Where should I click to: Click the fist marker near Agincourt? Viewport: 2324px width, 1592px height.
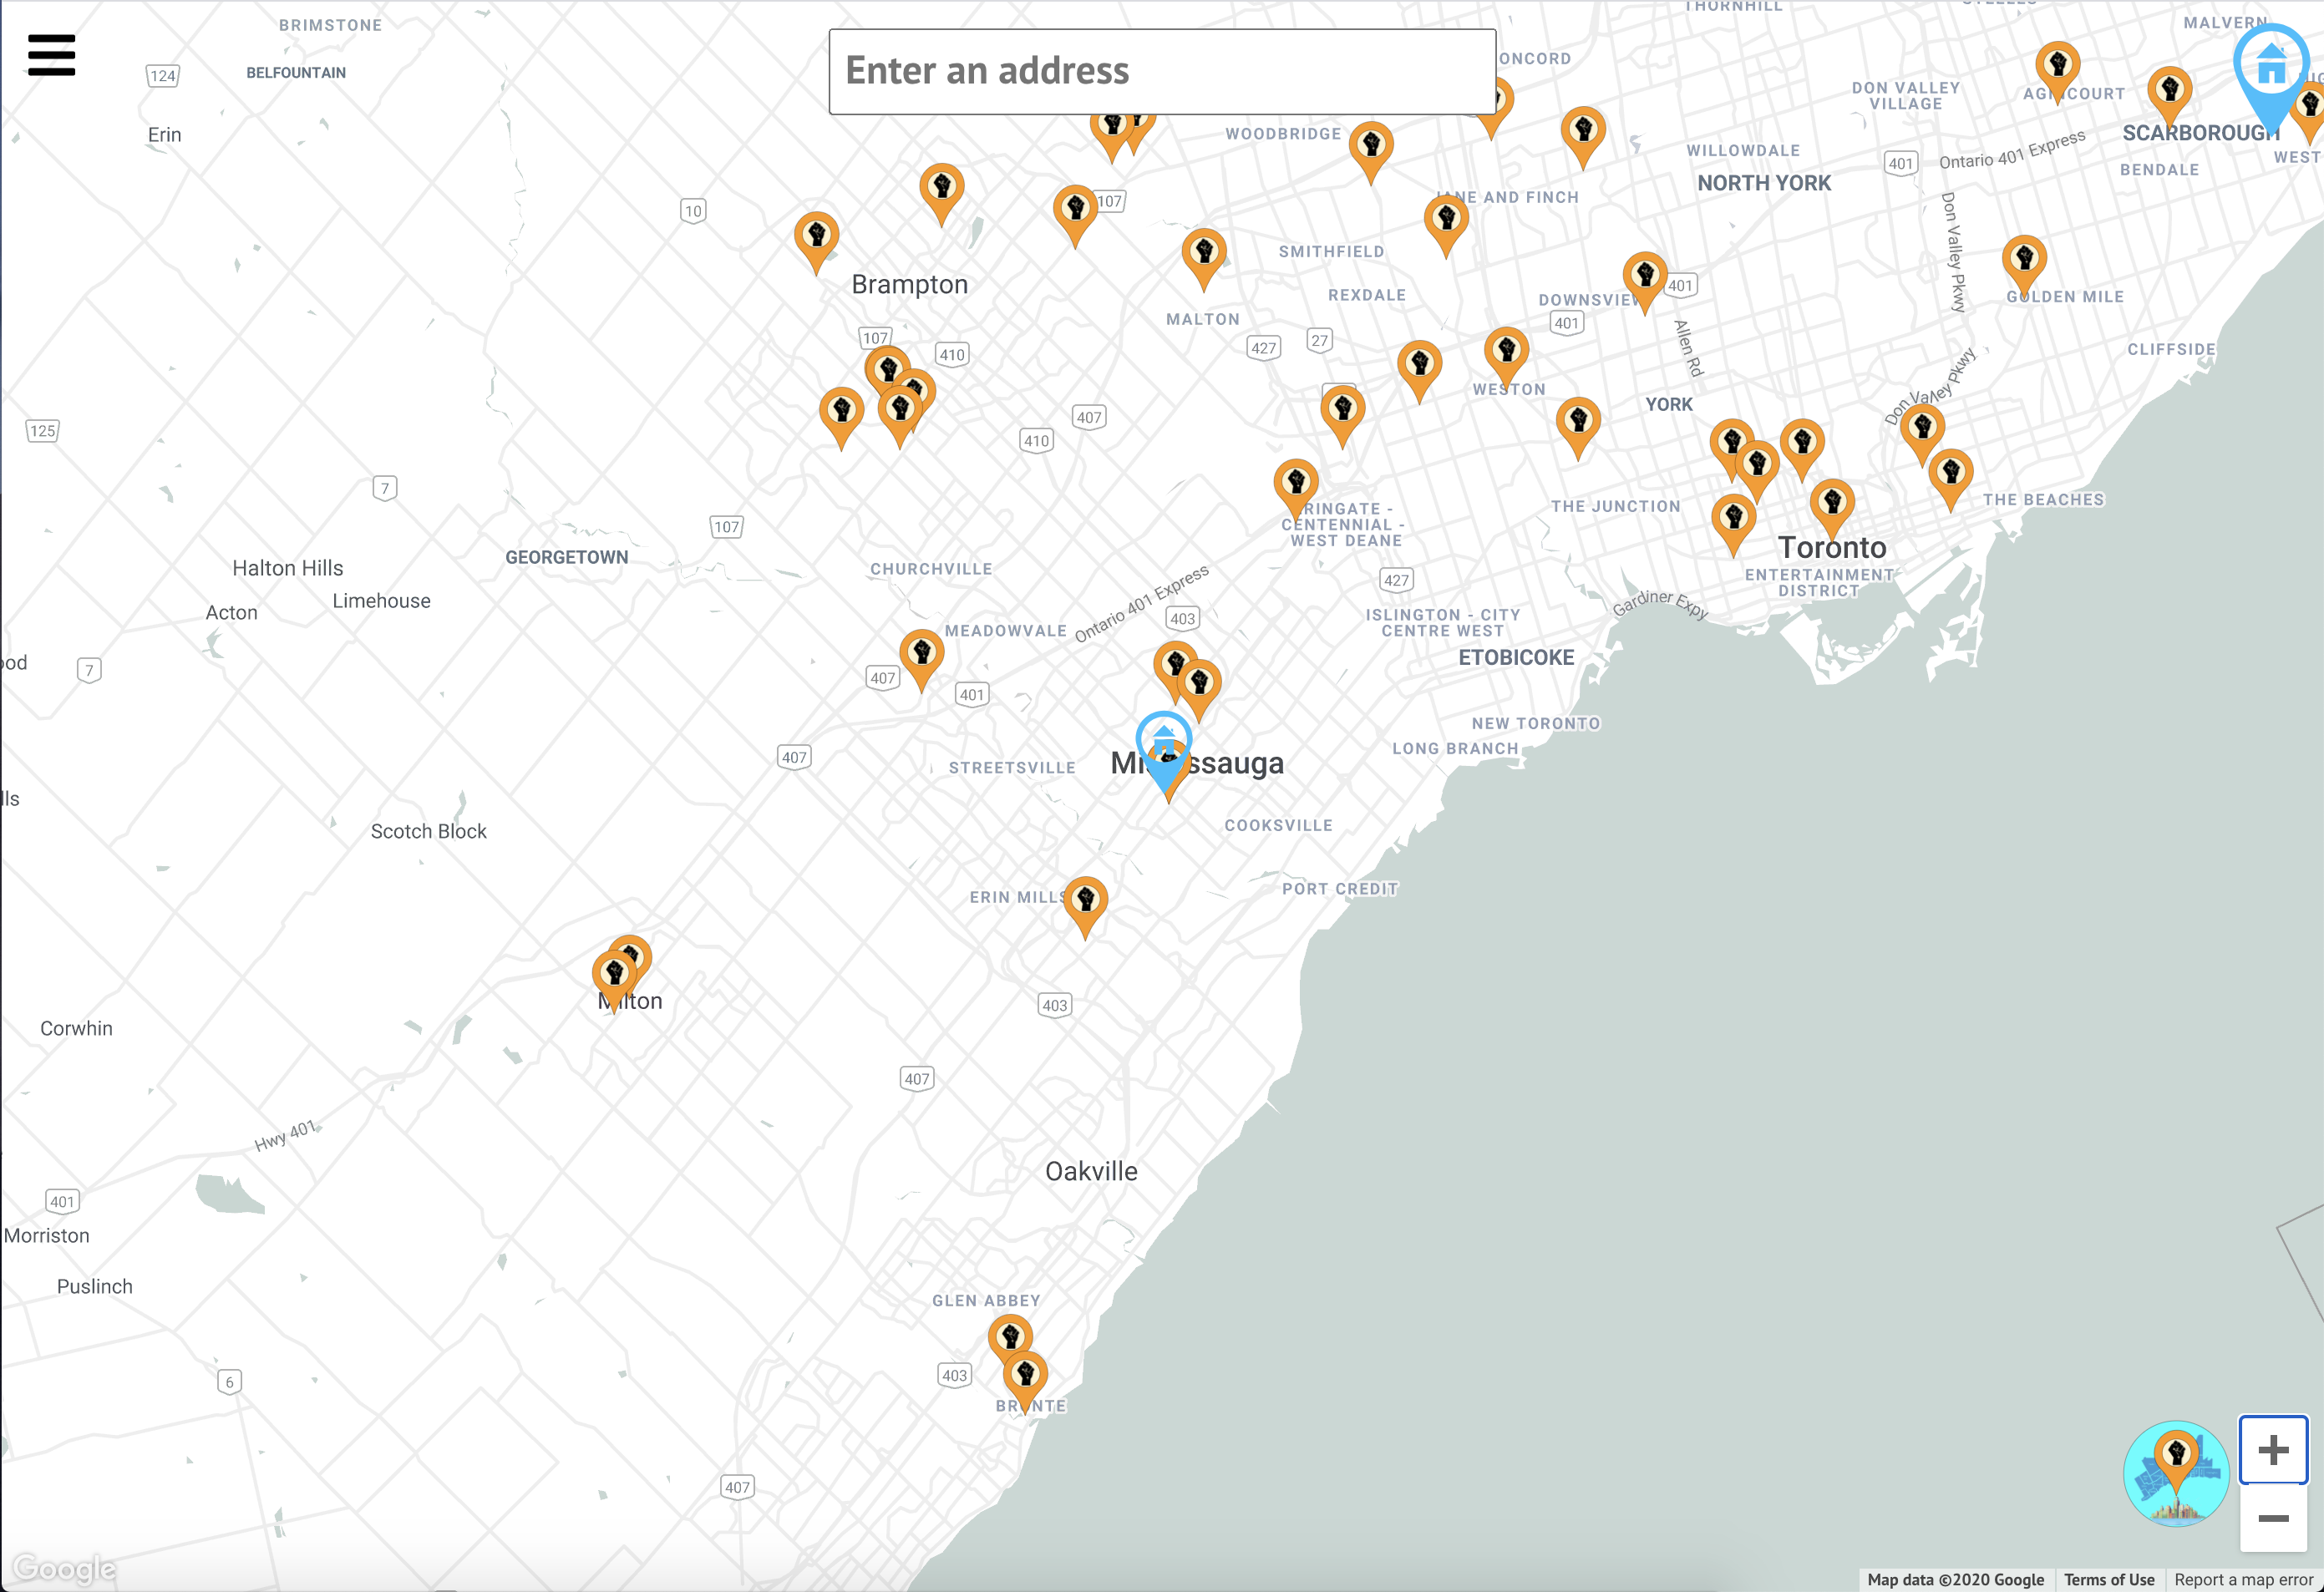[2057, 65]
